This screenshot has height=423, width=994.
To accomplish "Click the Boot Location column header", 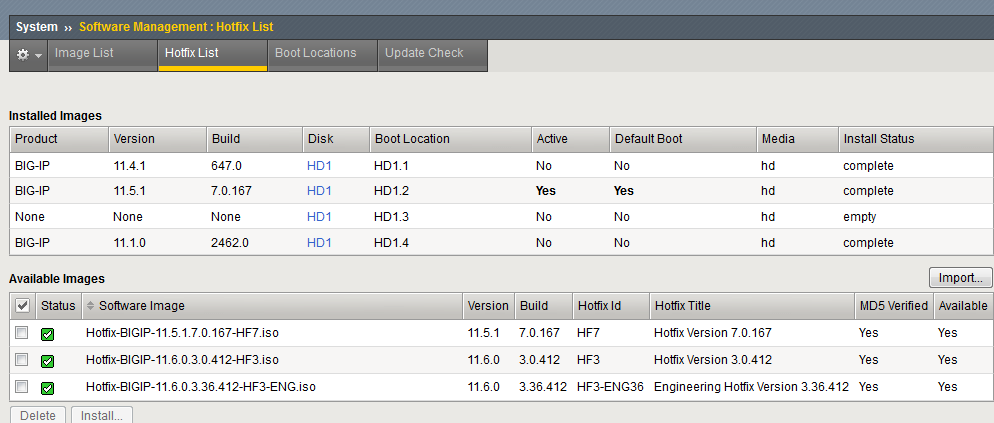I will click(450, 139).
